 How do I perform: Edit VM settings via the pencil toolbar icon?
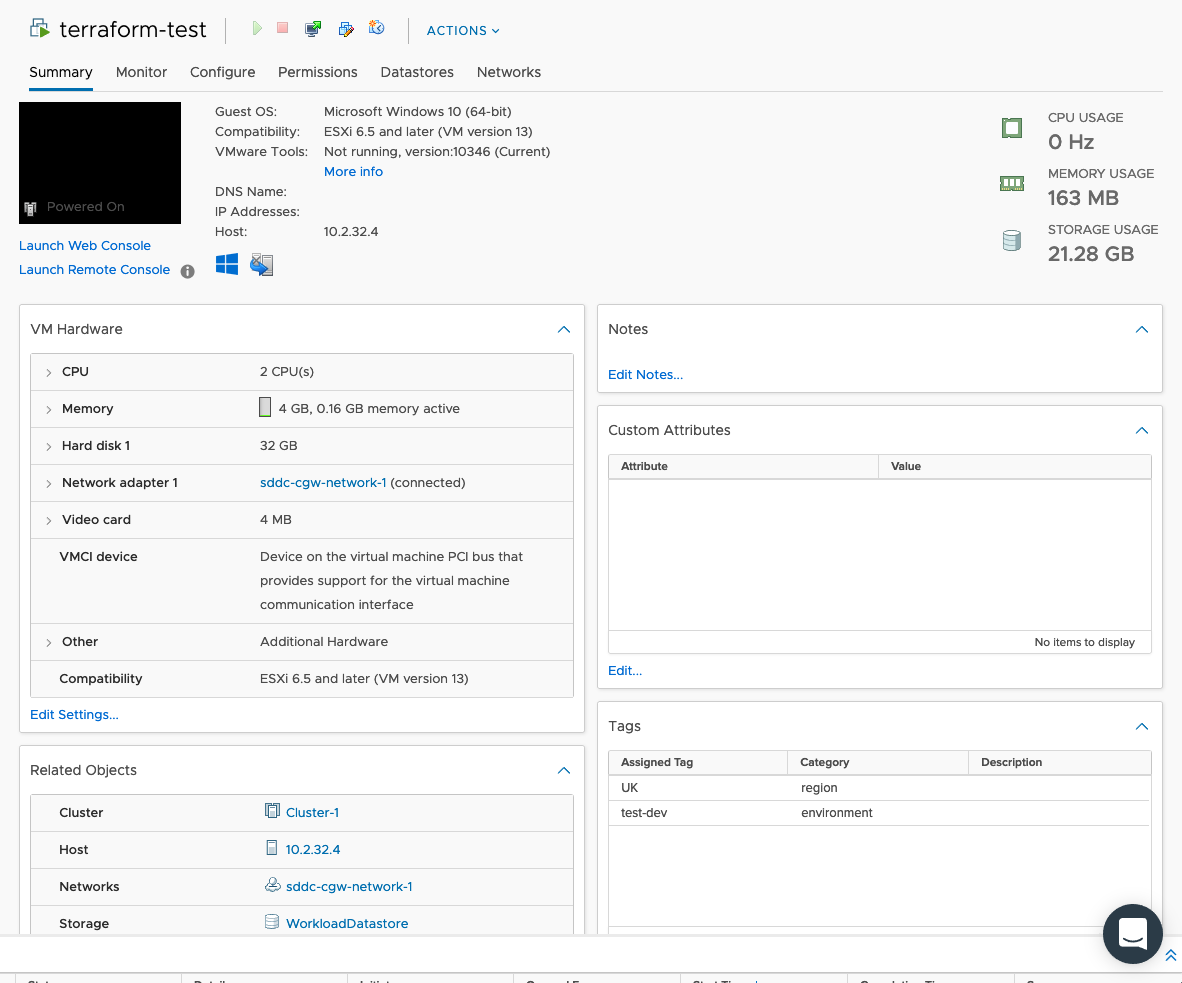345,29
